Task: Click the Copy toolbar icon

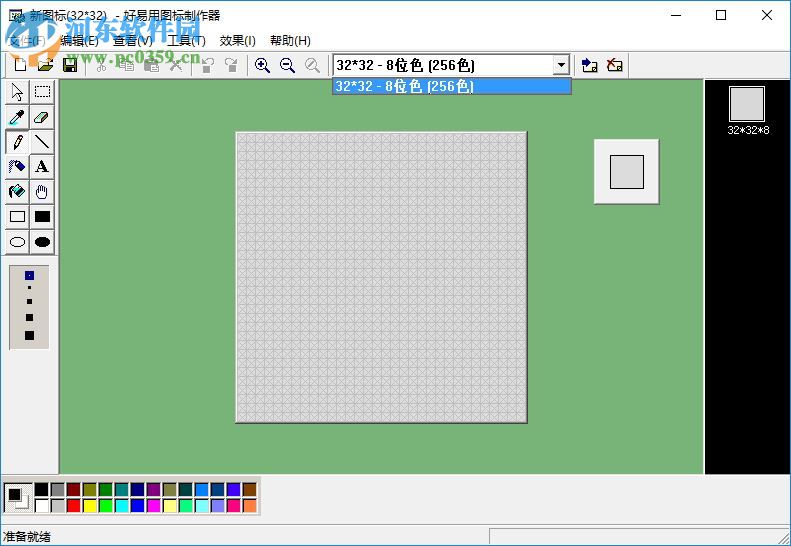Action: 126,65
